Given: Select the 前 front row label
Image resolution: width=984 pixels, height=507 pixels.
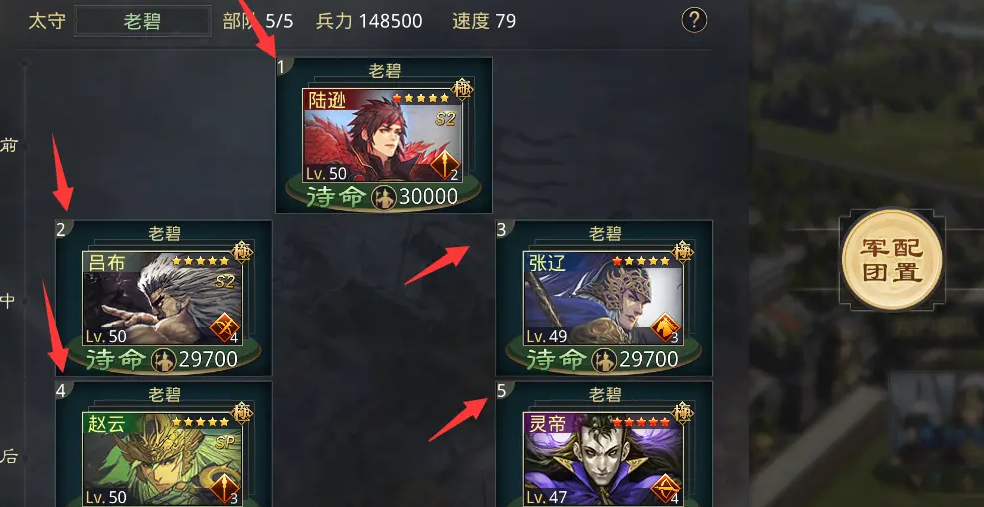Looking at the screenshot, I should tap(9, 145).
